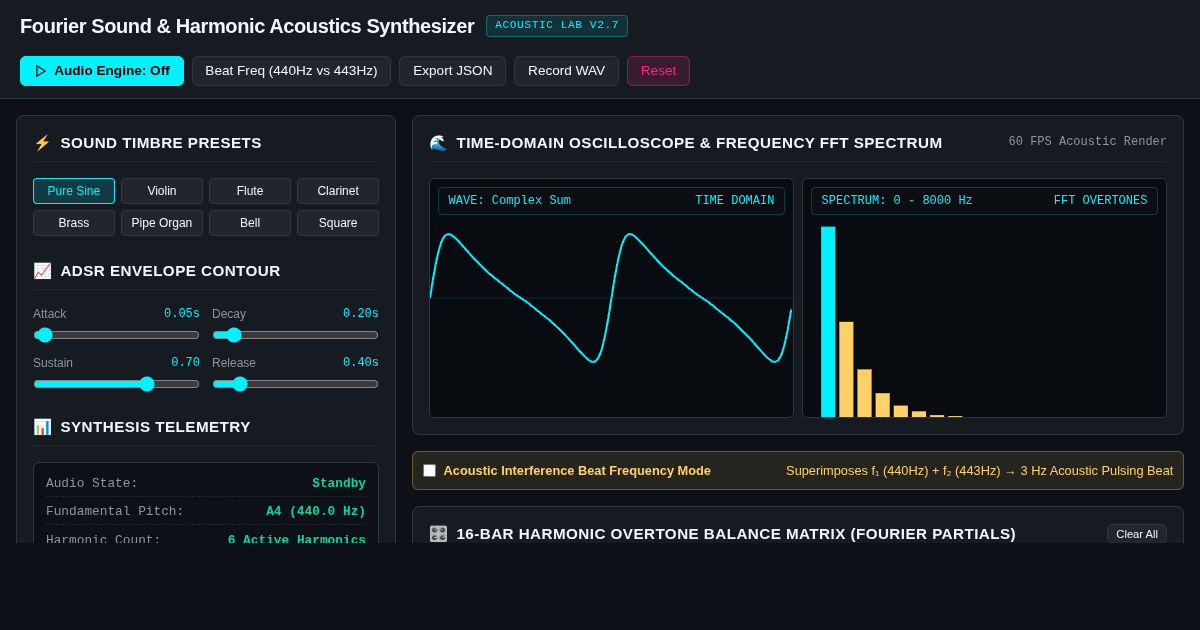Click the Release envelope slider
Viewport: 1200px width, 630px height.
(295, 384)
